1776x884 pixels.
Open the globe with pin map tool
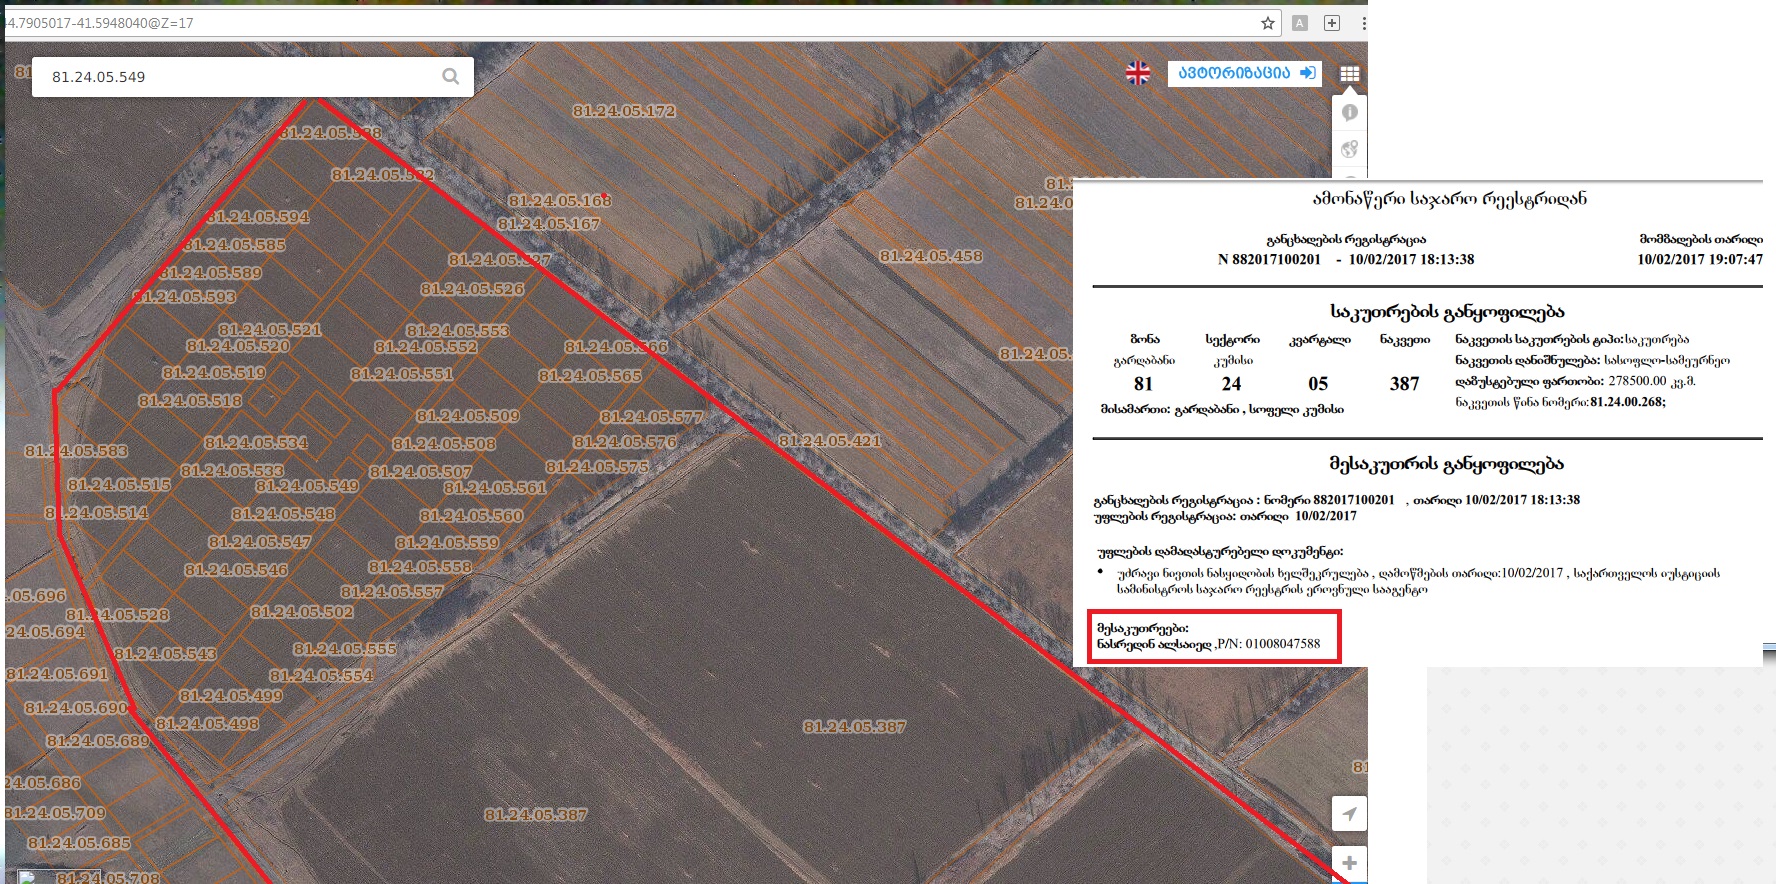point(1350,149)
